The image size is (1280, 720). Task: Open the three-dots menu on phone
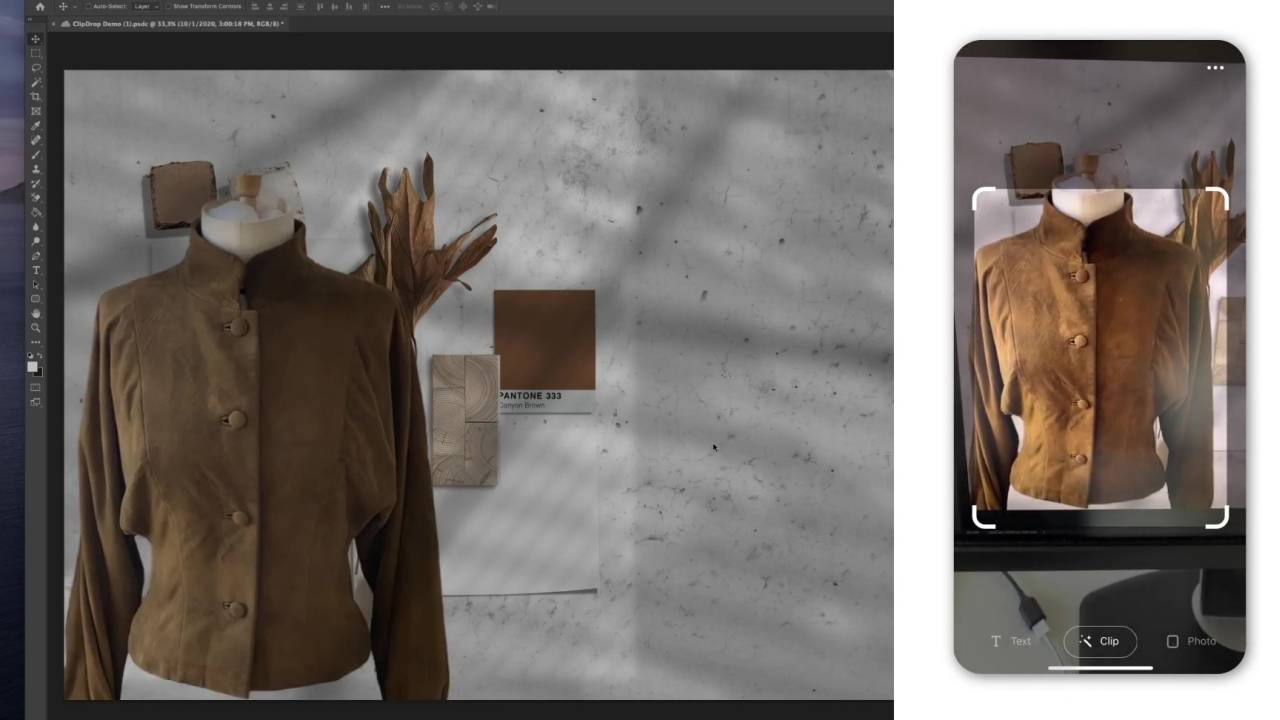pos(1215,68)
